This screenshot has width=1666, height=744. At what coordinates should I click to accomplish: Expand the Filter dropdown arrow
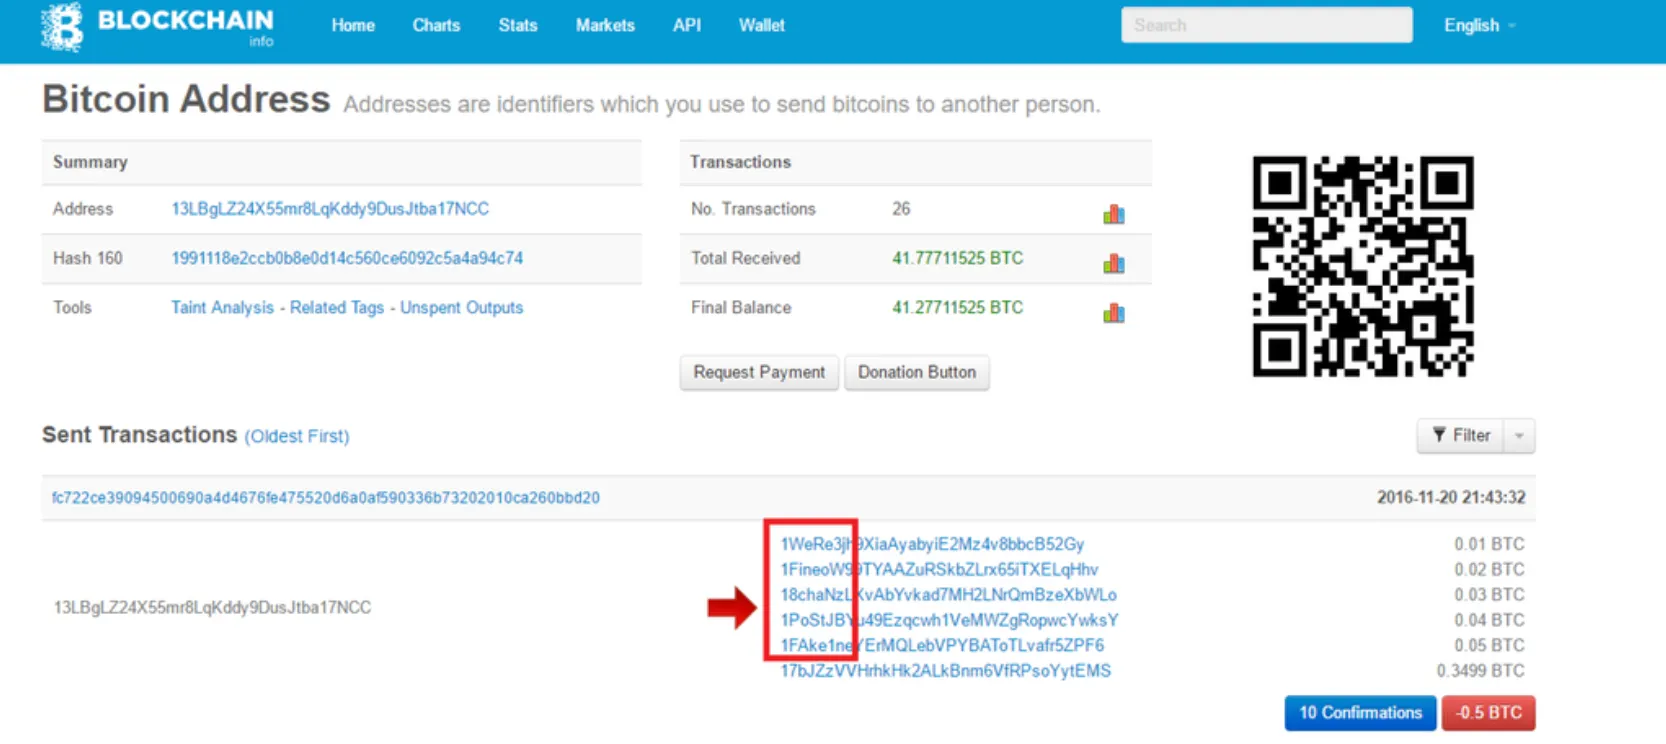tap(1519, 436)
